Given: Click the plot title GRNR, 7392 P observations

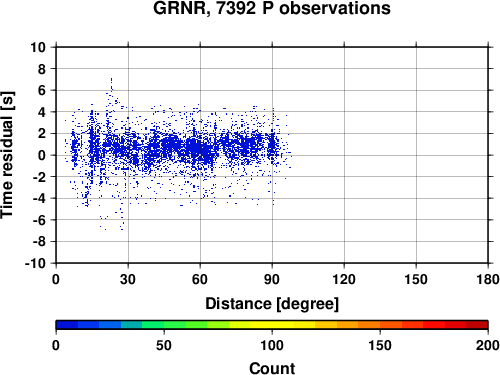Looking at the screenshot, I should tap(272, 8).
